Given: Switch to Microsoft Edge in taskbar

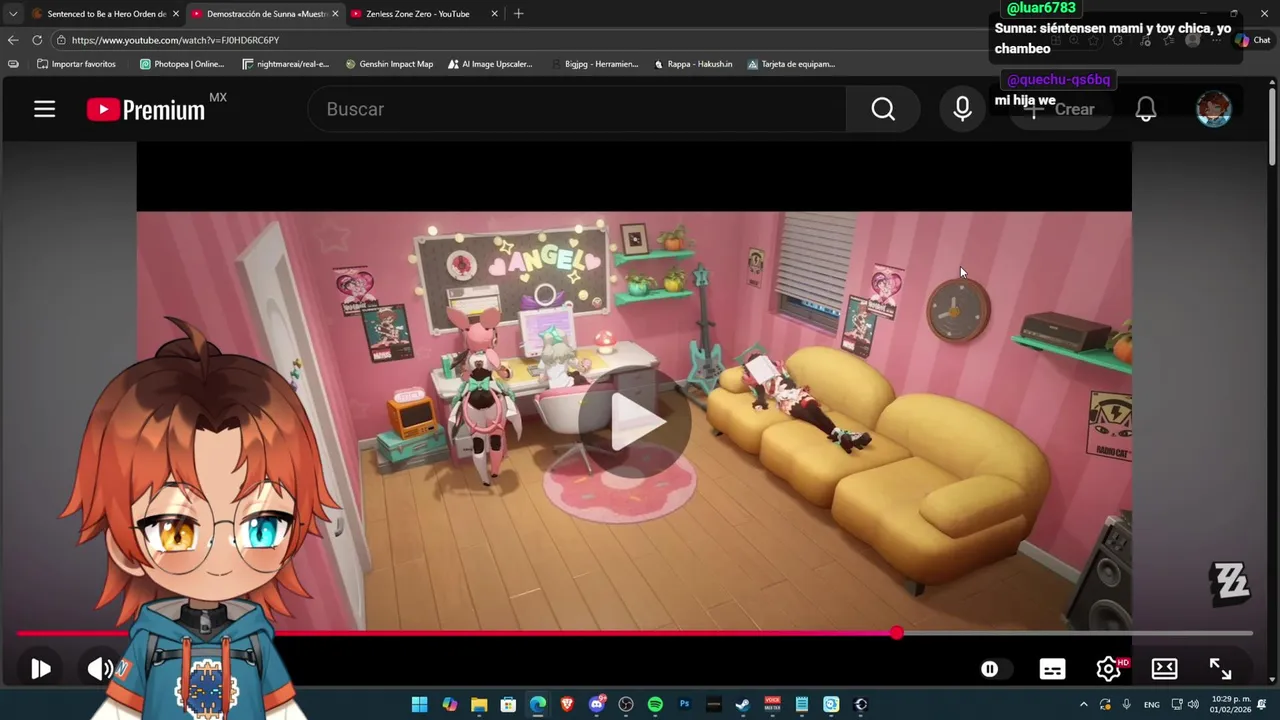Looking at the screenshot, I should coord(538,705).
